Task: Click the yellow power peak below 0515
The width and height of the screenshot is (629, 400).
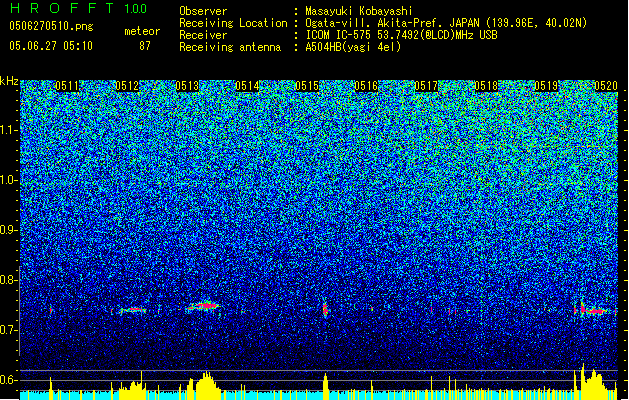Action: tap(325, 386)
